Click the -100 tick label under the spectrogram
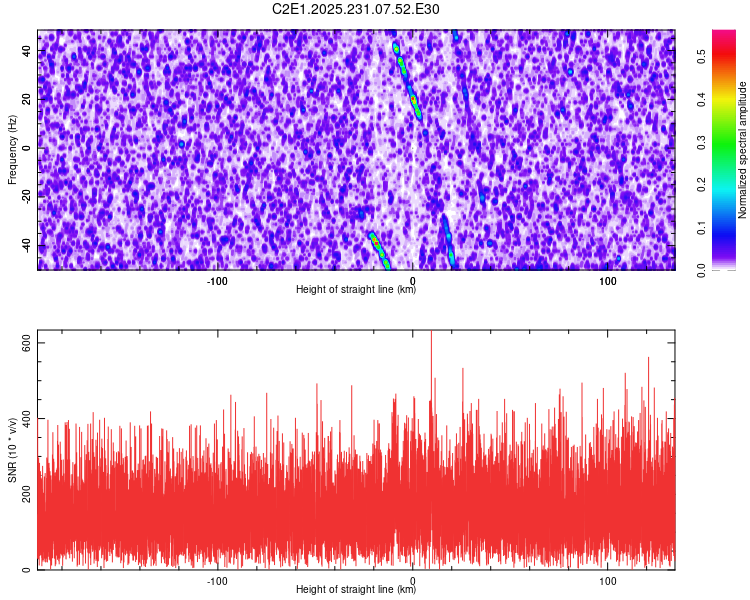The height and width of the screenshot is (600, 750). tap(217, 281)
